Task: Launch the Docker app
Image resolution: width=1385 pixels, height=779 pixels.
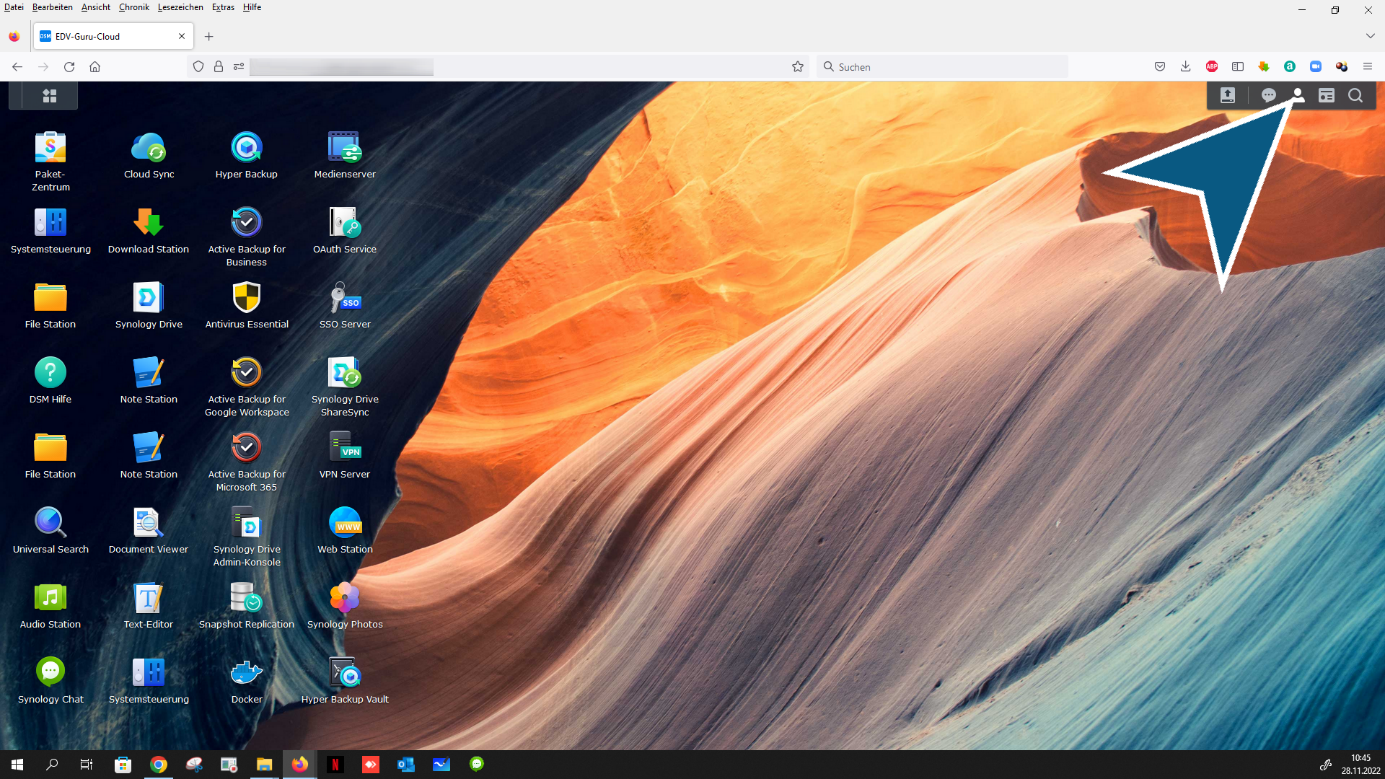Action: tap(246, 673)
